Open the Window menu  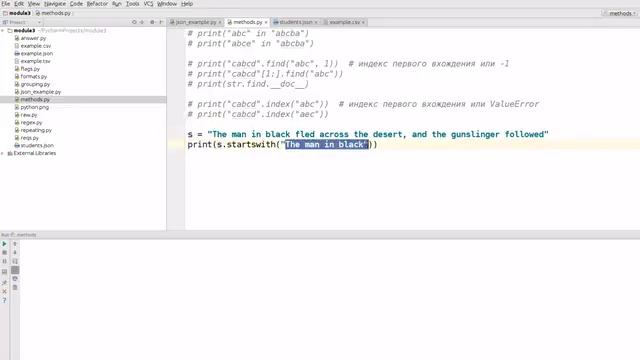pyautogui.click(x=167, y=4)
